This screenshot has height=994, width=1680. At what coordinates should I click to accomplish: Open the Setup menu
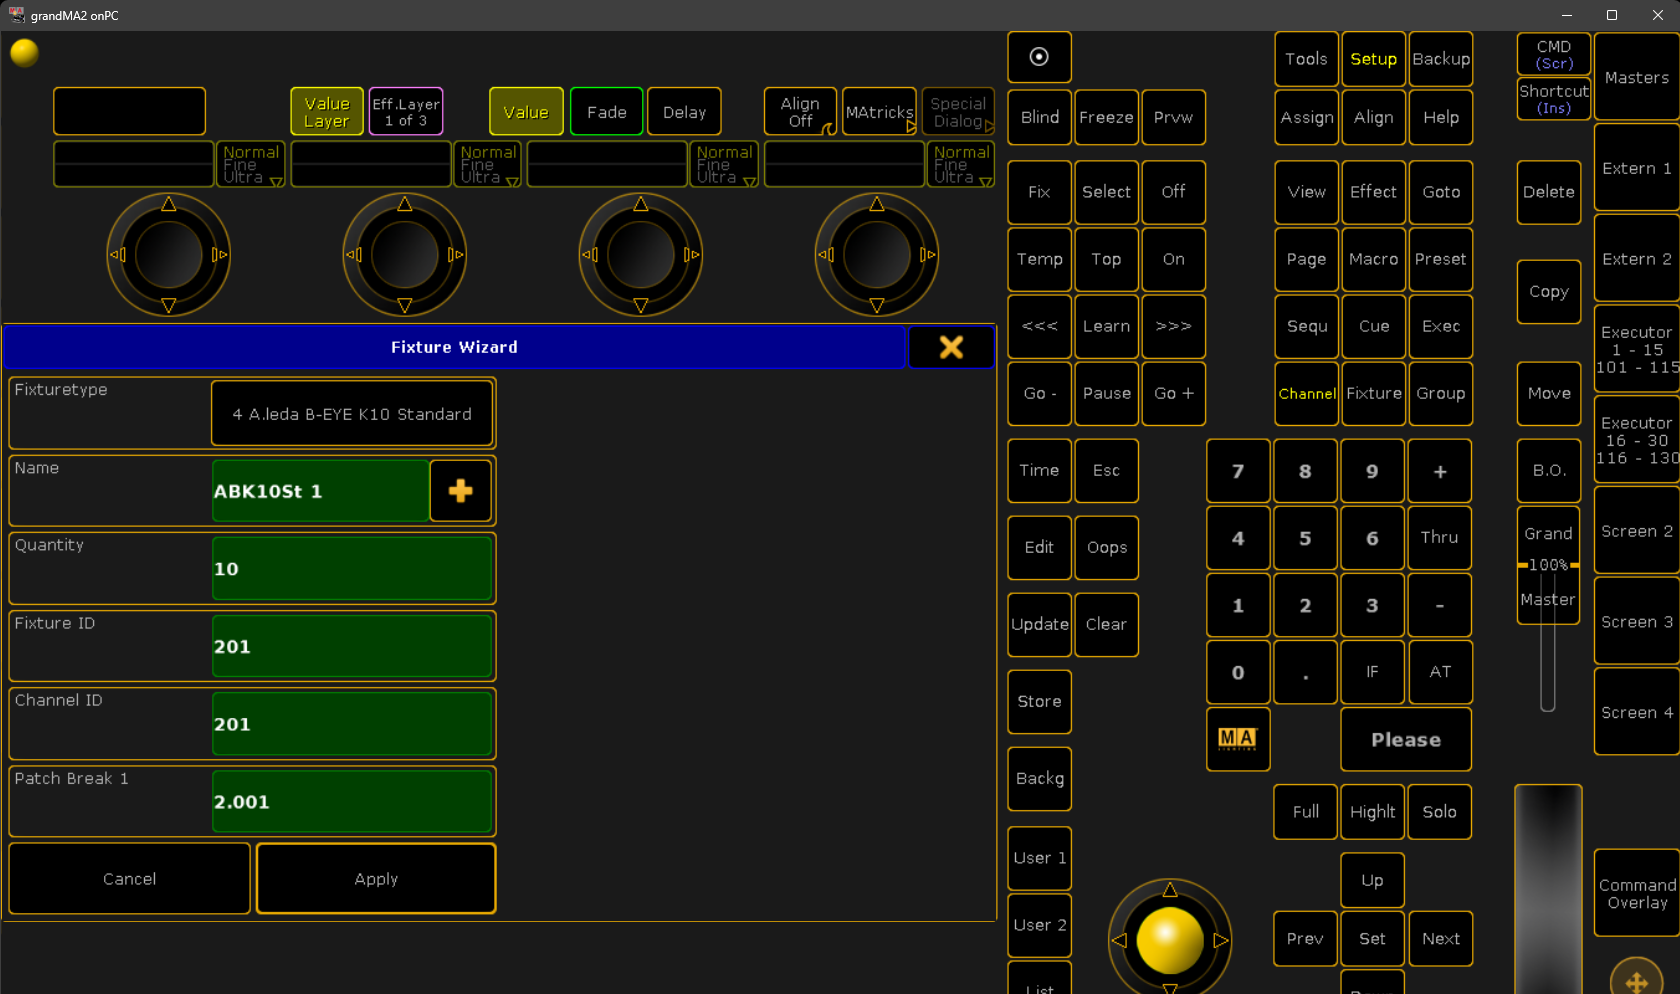[x=1373, y=59]
